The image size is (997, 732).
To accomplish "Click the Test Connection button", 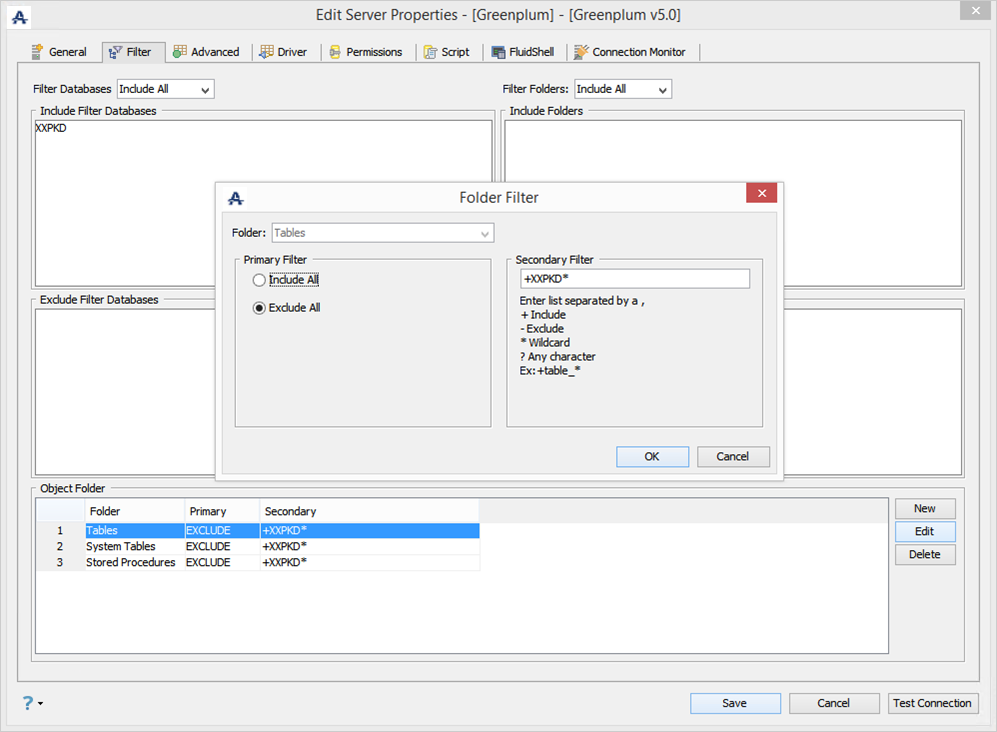I will tap(932, 703).
